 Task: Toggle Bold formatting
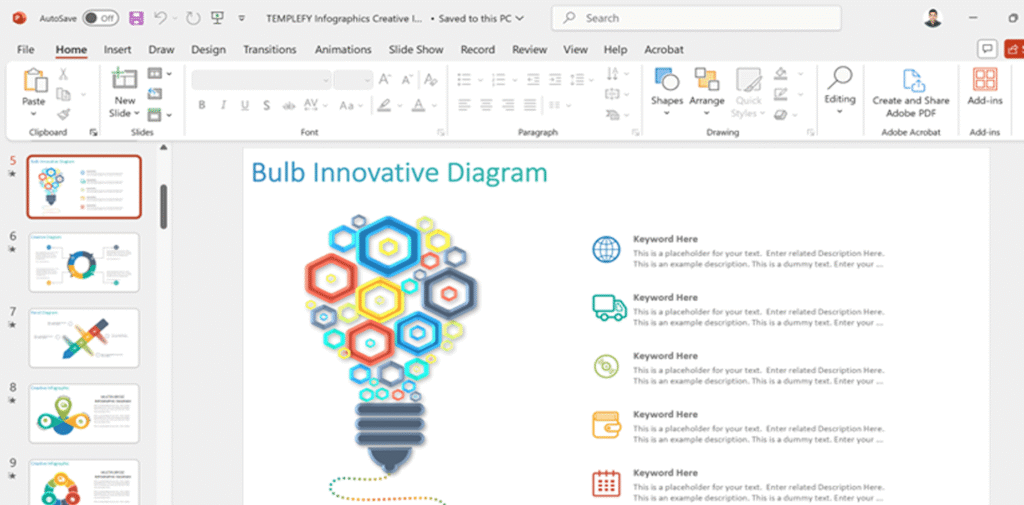tap(201, 105)
